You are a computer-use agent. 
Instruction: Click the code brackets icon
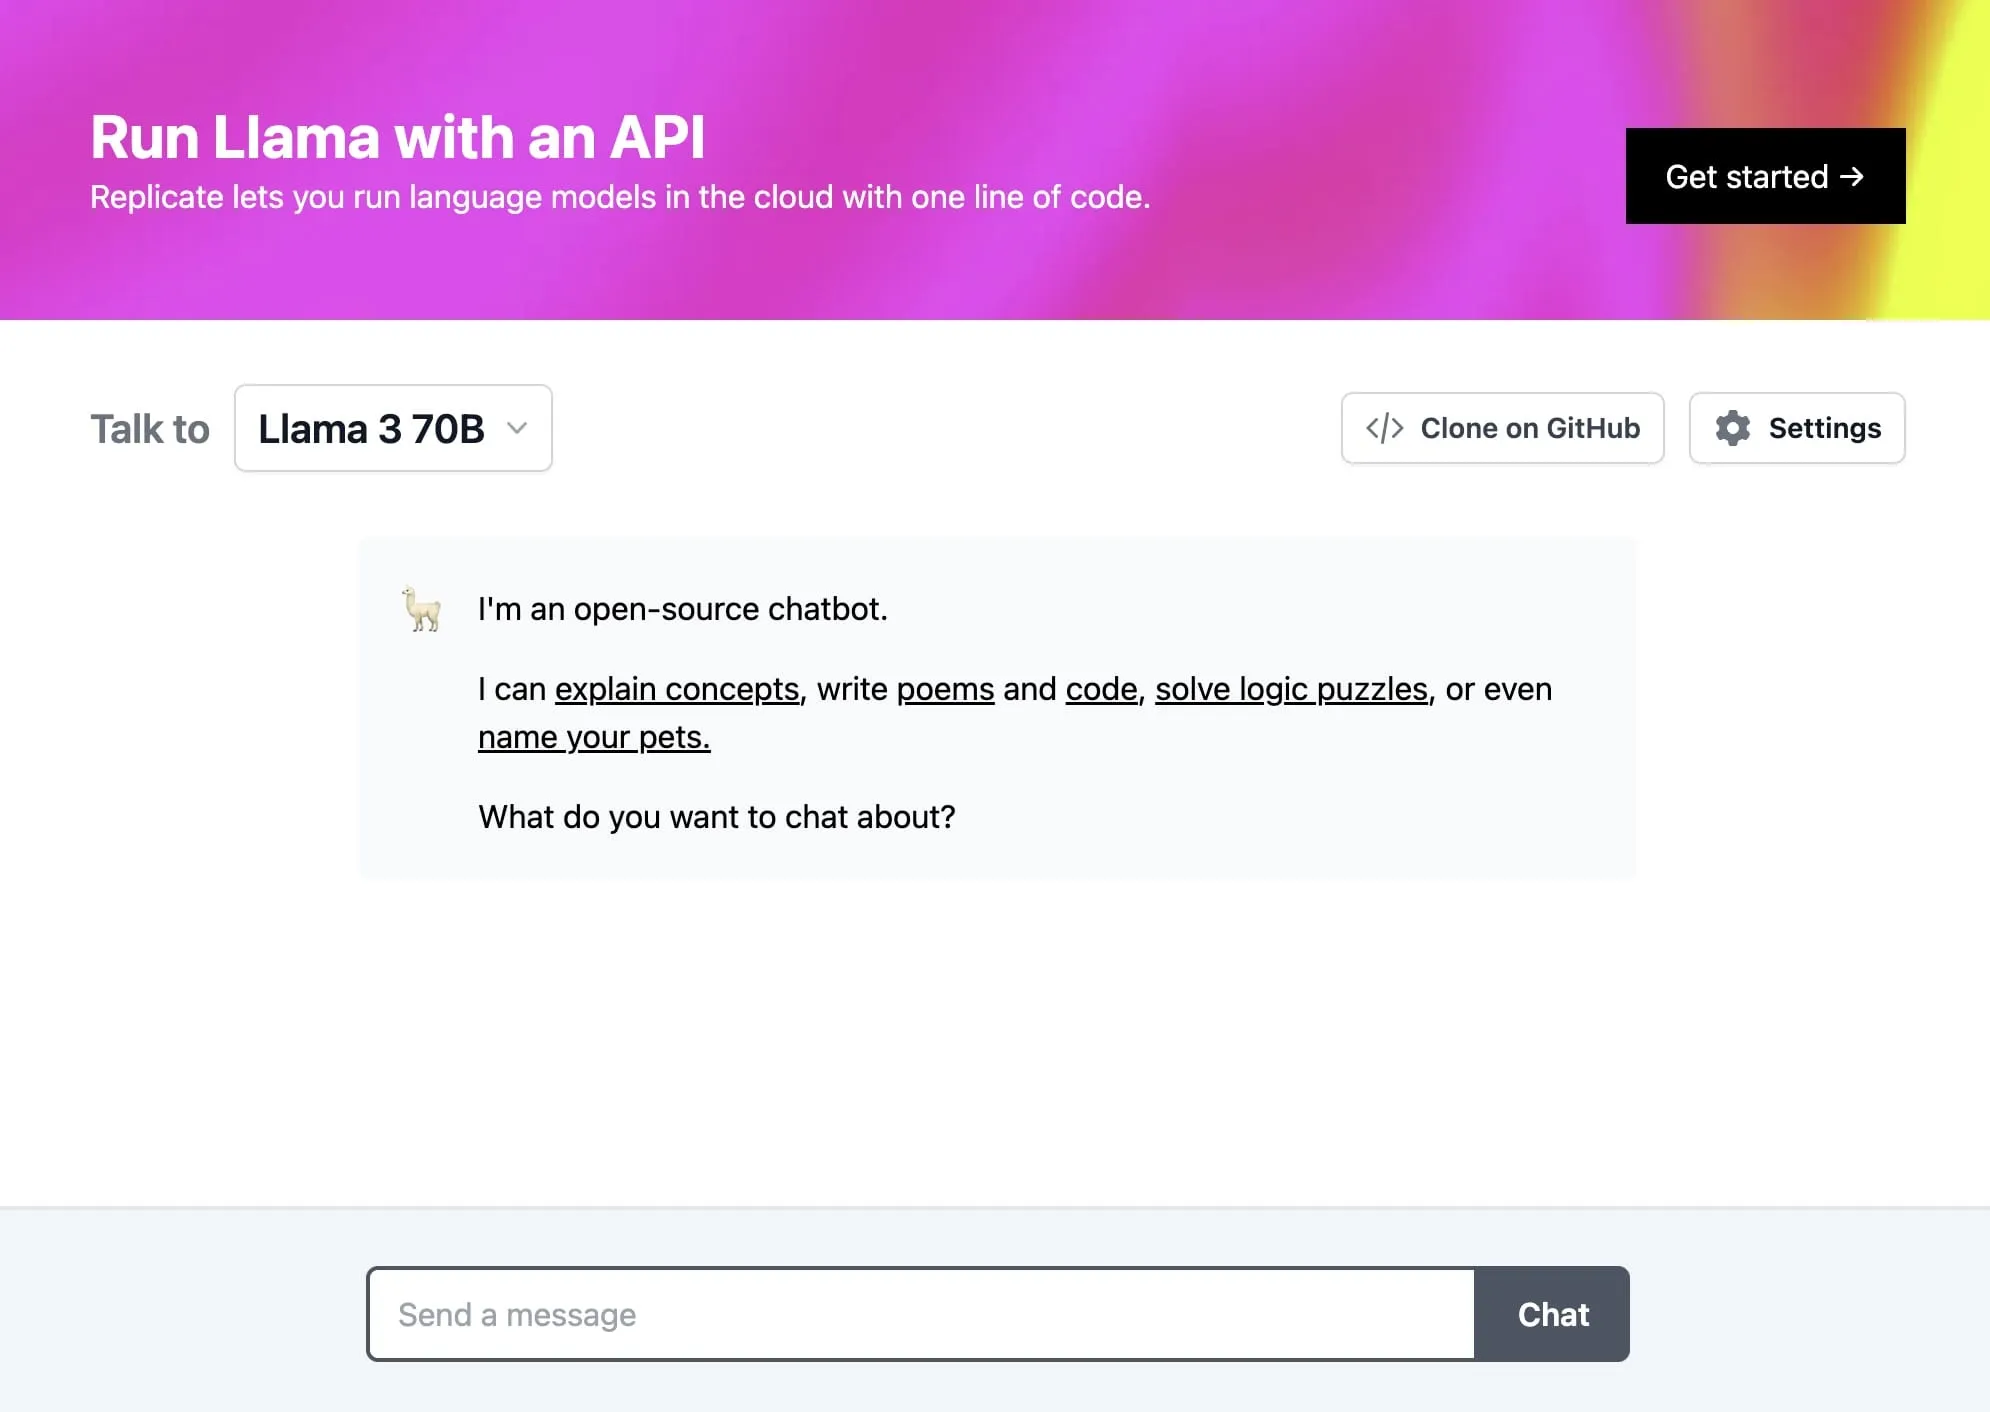point(1385,428)
